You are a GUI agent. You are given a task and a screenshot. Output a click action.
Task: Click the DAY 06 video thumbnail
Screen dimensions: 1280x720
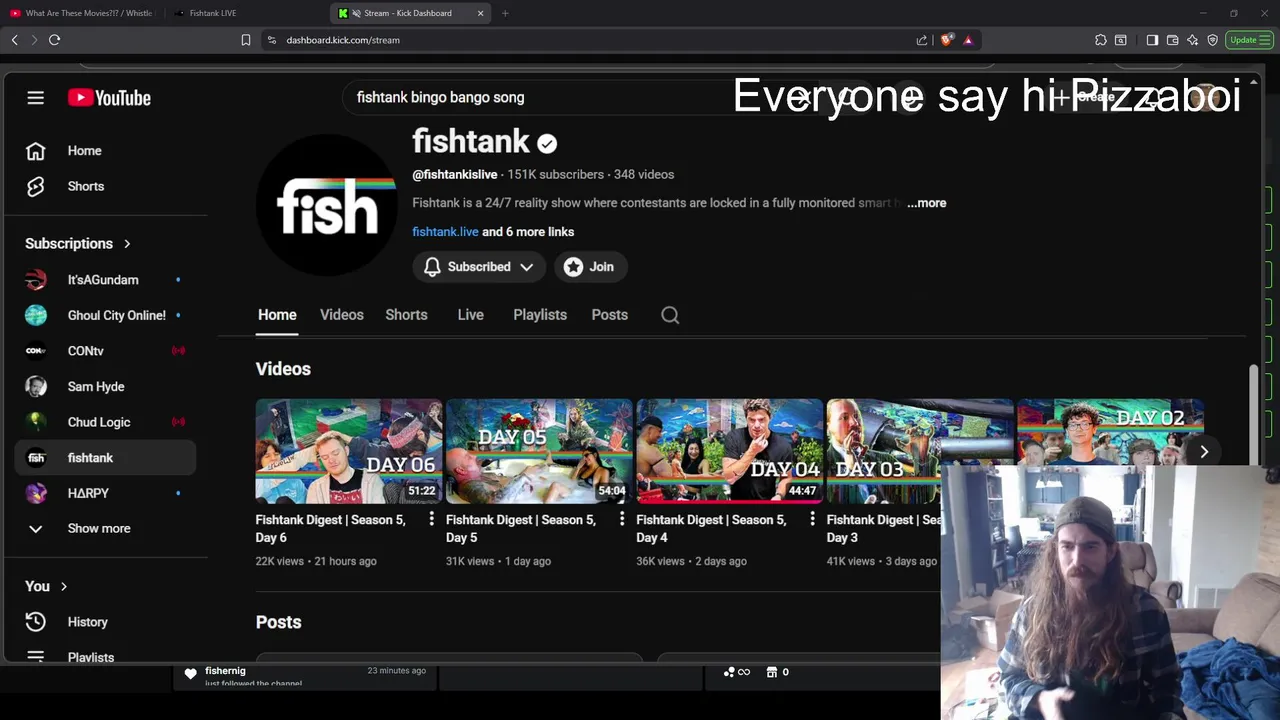pos(349,451)
